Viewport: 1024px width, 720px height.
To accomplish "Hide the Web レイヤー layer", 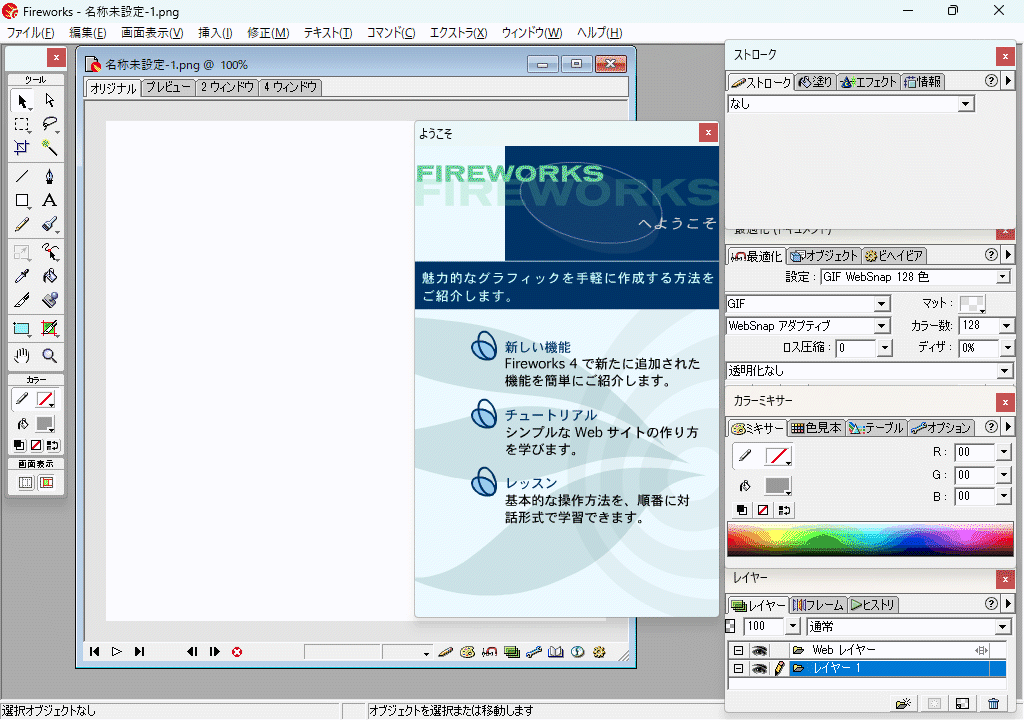I will 761,649.
